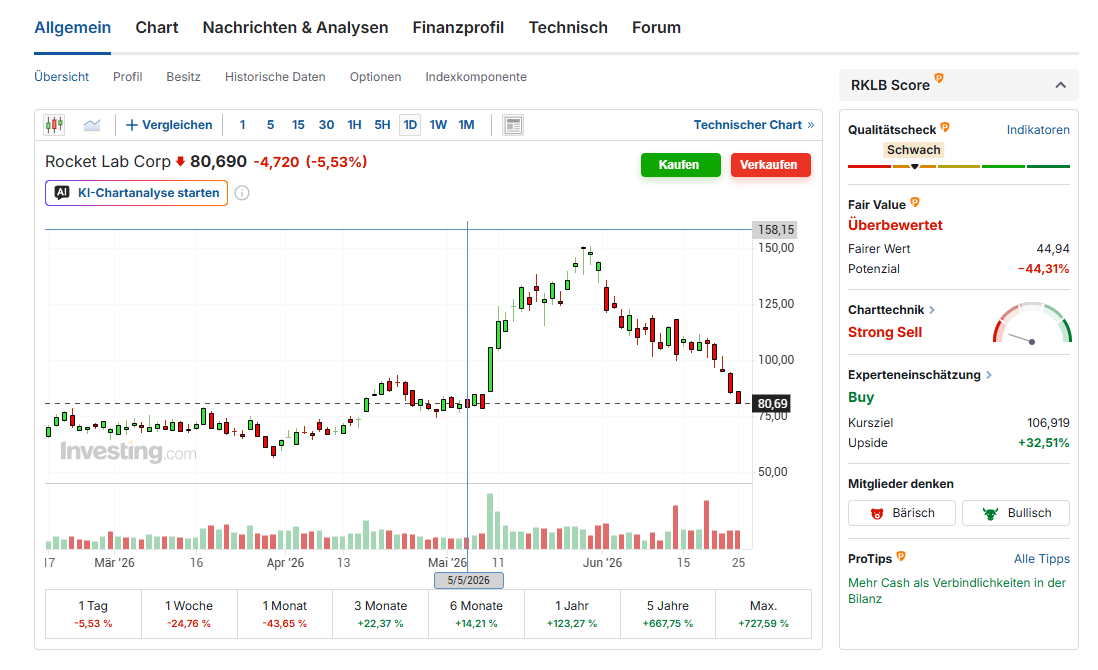Open the Technisch tab
The height and width of the screenshot is (670, 1098).
point(568,28)
